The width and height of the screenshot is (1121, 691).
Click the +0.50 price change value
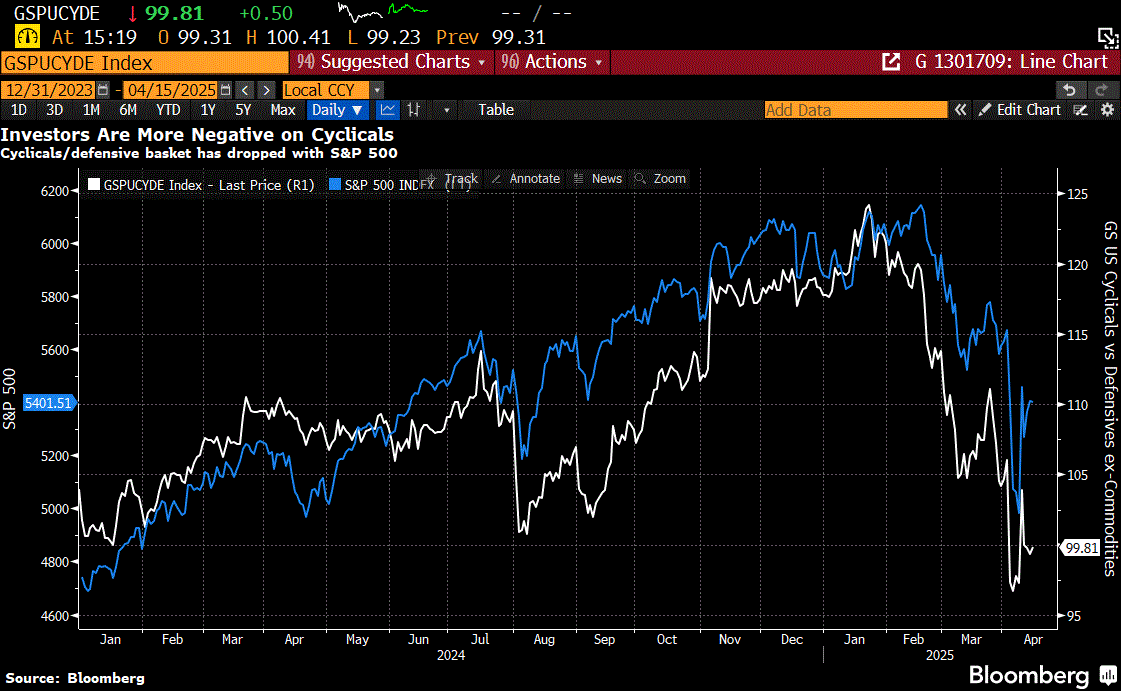(x=266, y=13)
